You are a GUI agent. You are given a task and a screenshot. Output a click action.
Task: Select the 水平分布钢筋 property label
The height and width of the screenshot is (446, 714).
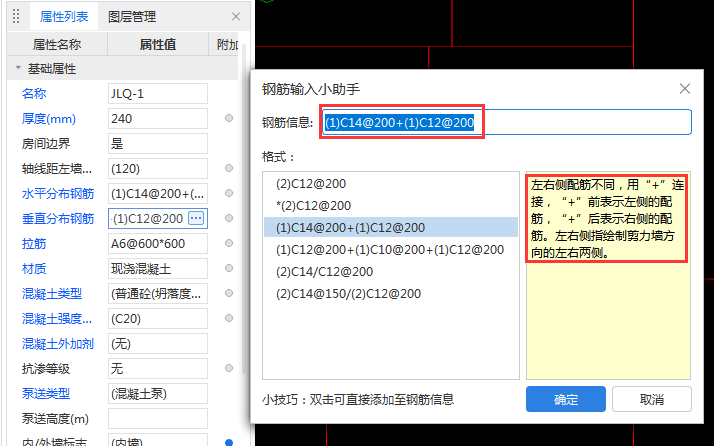click(58, 194)
